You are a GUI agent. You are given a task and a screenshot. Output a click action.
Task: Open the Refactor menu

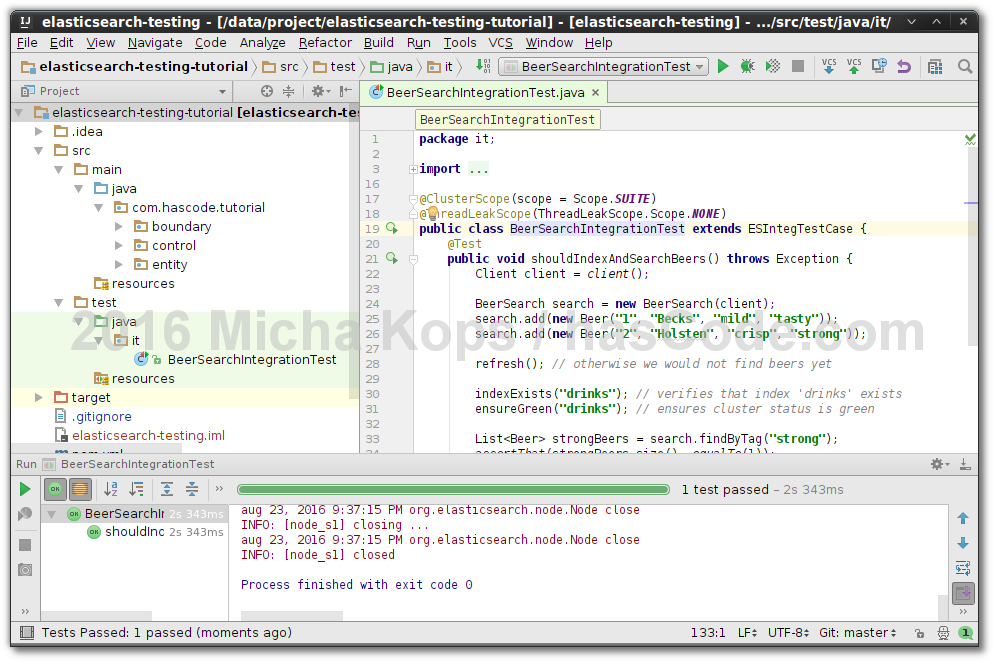point(324,42)
